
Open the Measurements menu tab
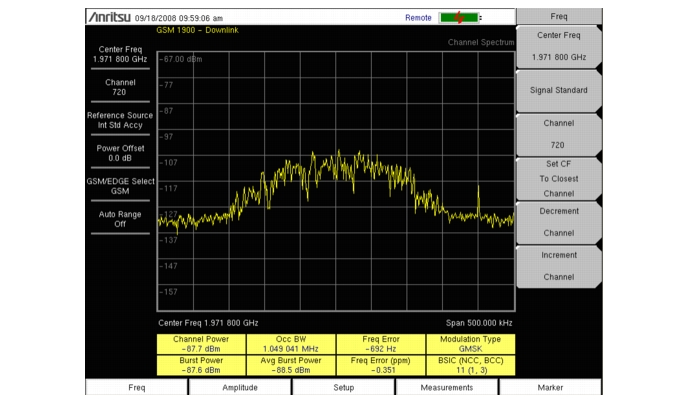click(447, 387)
